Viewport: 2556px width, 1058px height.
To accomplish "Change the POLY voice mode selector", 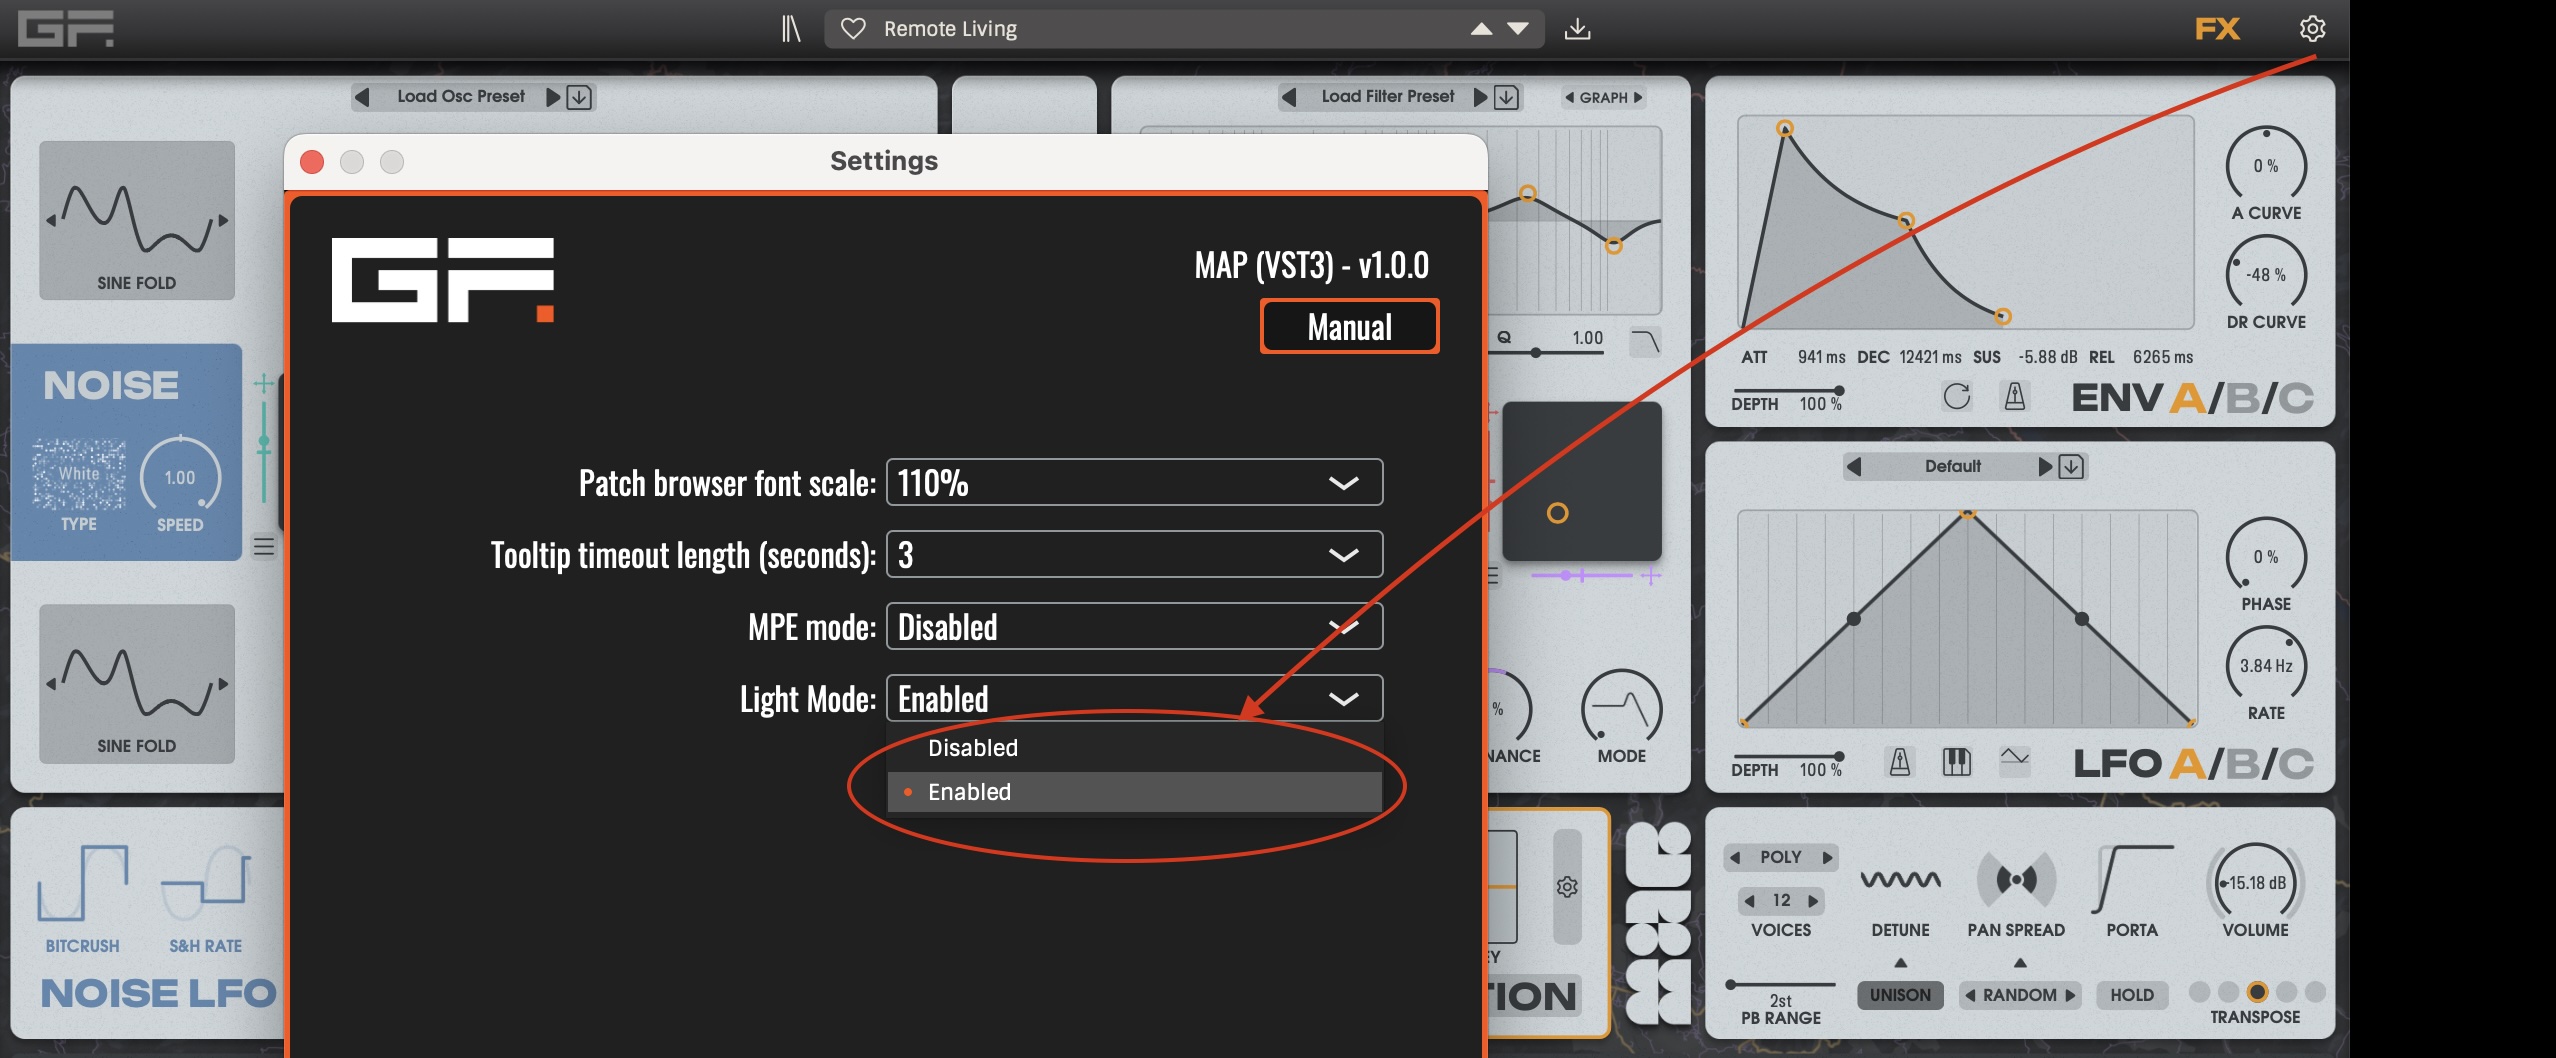I will 1781,857.
